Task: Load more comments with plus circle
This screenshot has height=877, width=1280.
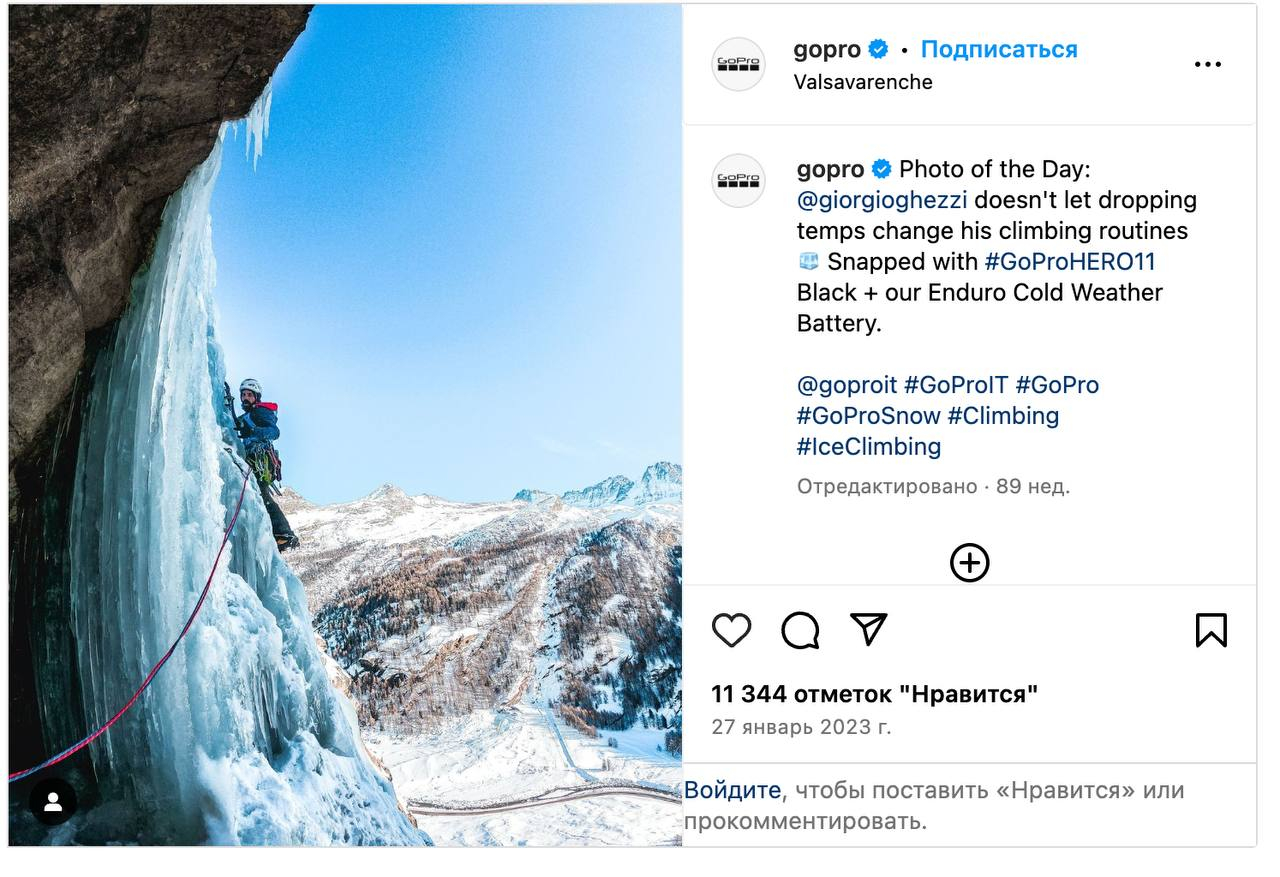Action: (969, 563)
